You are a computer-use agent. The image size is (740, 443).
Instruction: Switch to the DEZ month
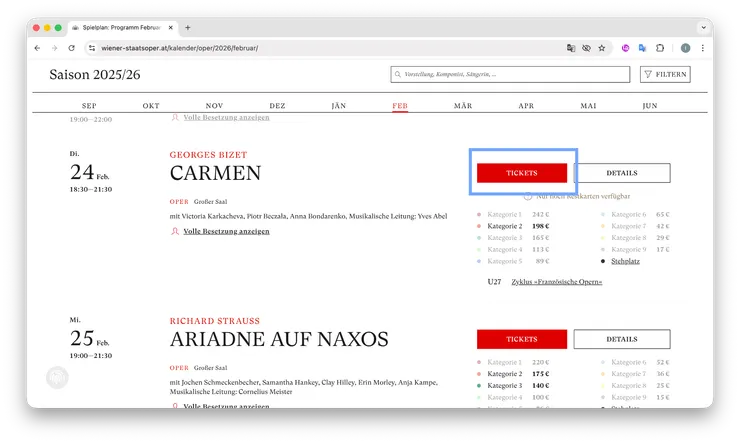(x=278, y=106)
